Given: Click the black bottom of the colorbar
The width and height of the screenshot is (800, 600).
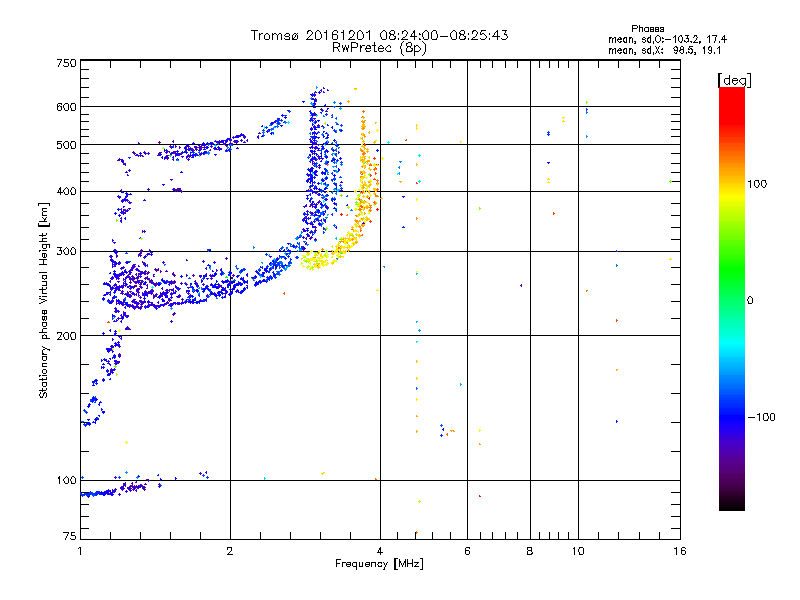Looking at the screenshot, I should point(732,505).
